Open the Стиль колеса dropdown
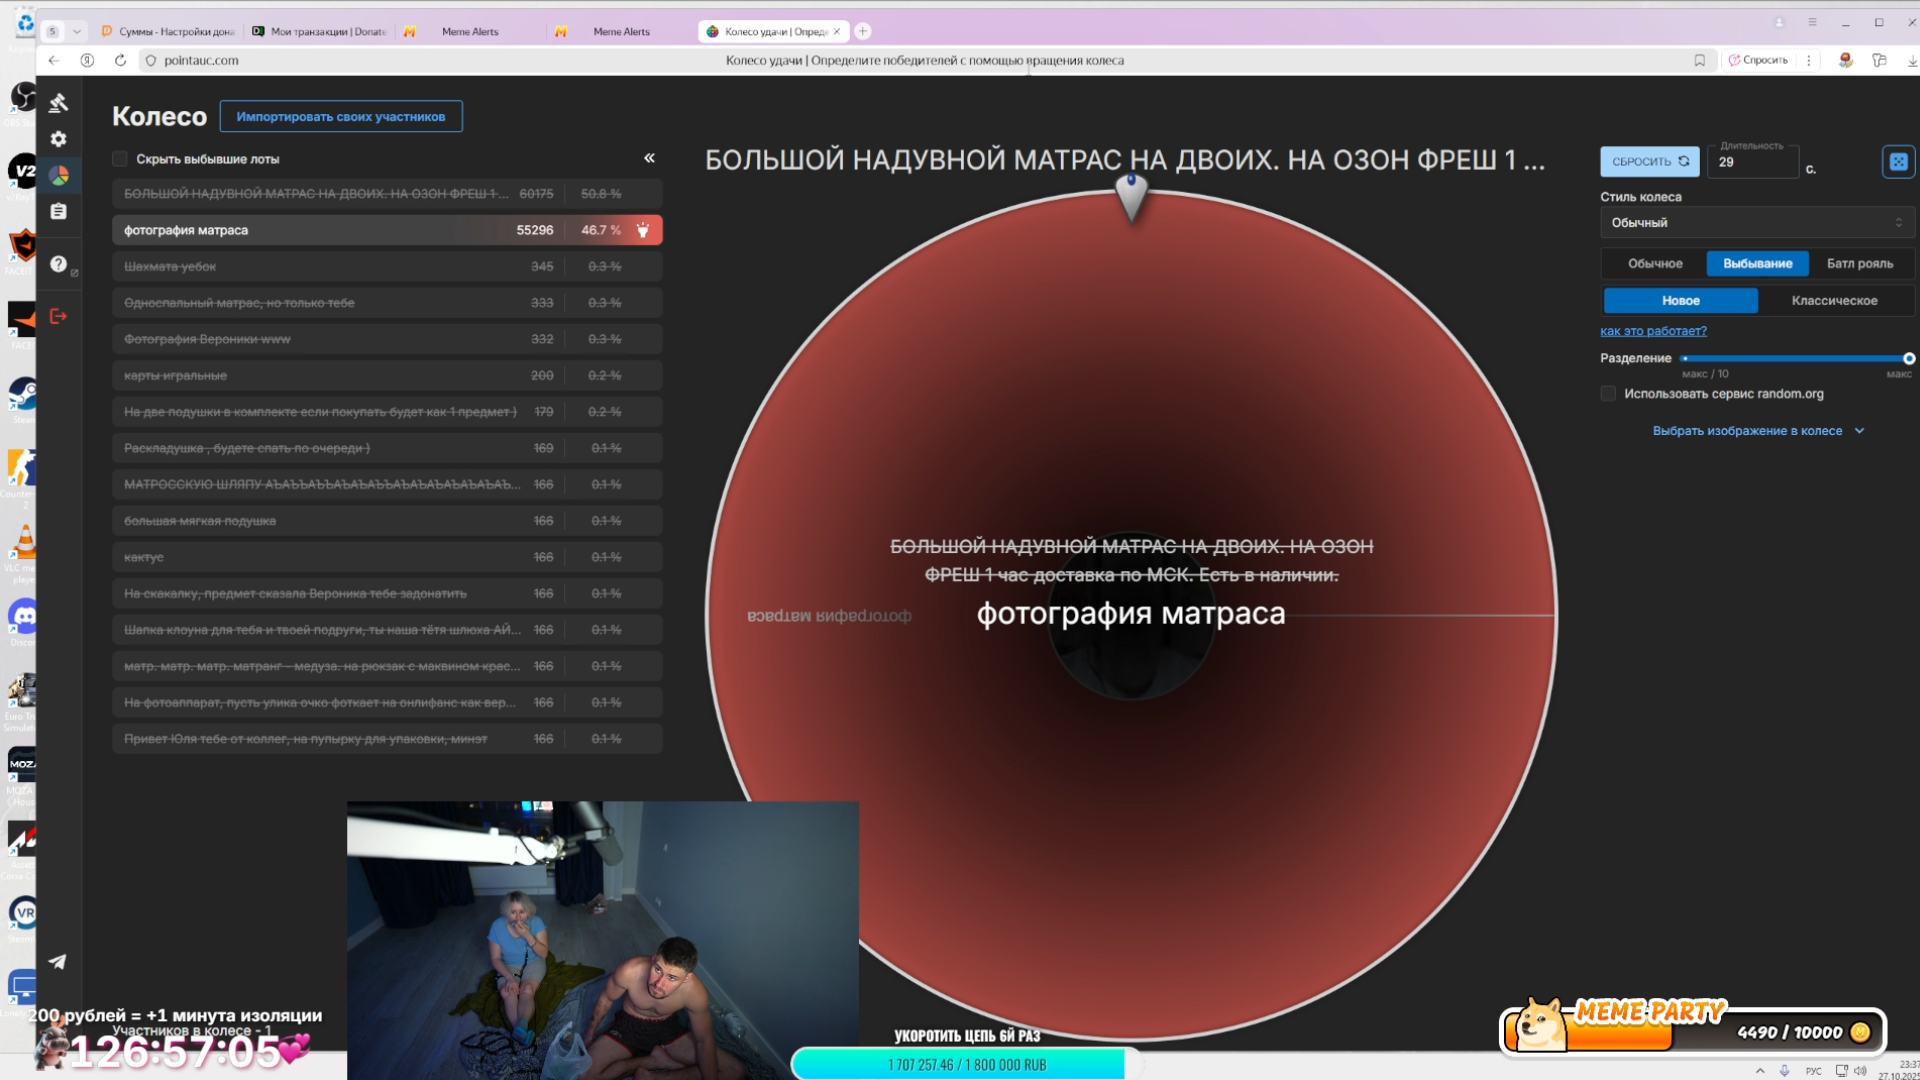Image resolution: width=1920 pixels, height=1080 pixels. tap(1756, 223)
